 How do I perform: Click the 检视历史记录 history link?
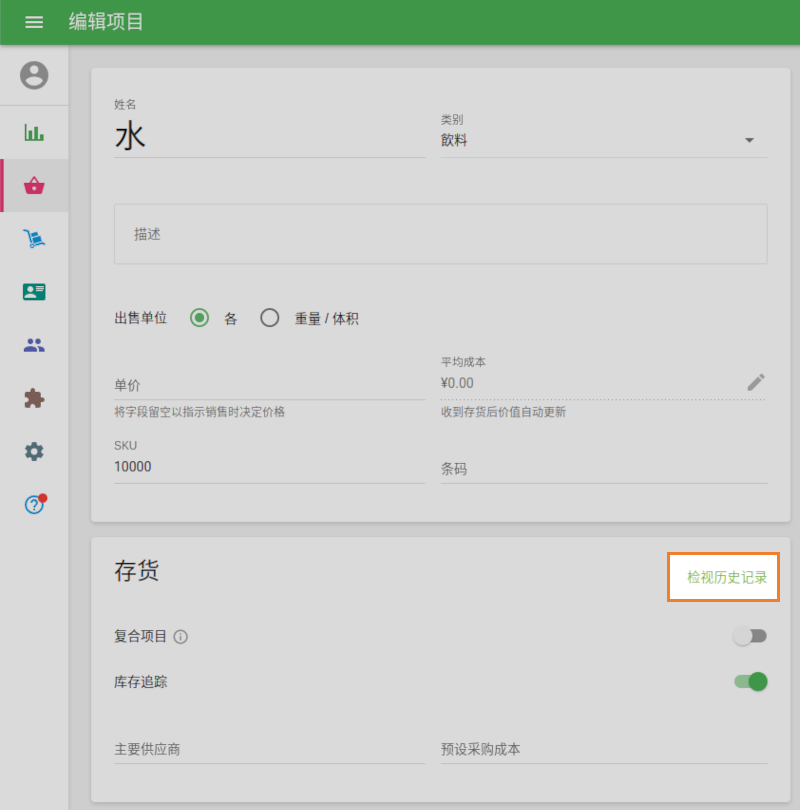[723, 577]
